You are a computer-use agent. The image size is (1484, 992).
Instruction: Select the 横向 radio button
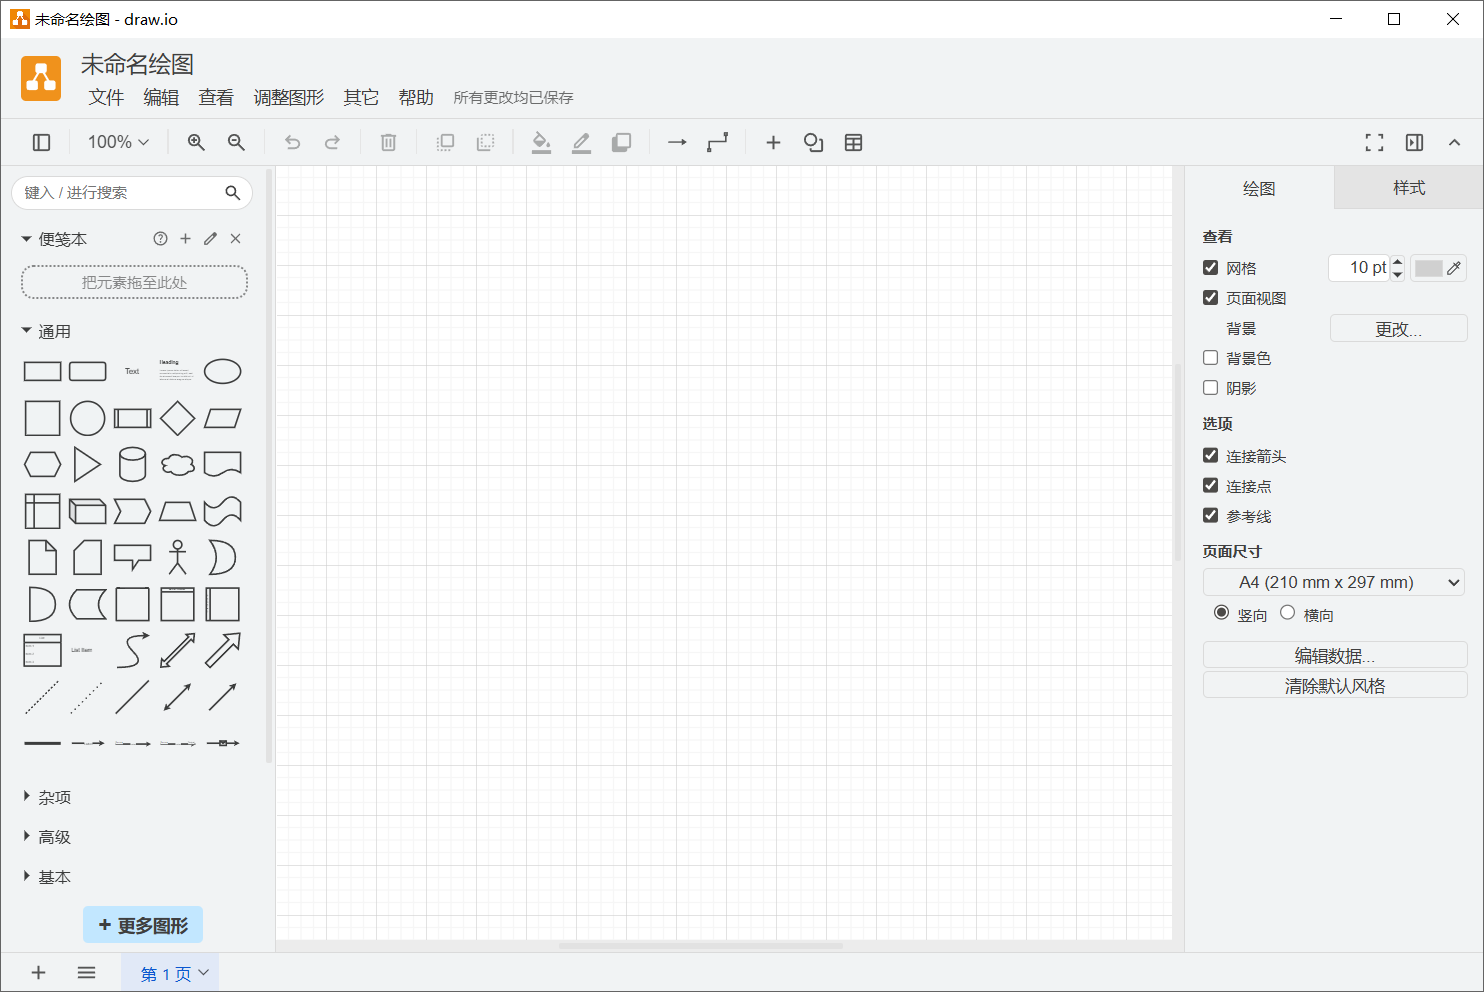point(1287,612)
